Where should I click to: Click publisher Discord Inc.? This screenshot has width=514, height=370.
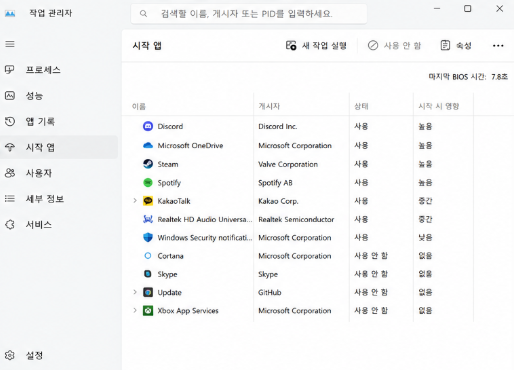(x=278, y=126)
